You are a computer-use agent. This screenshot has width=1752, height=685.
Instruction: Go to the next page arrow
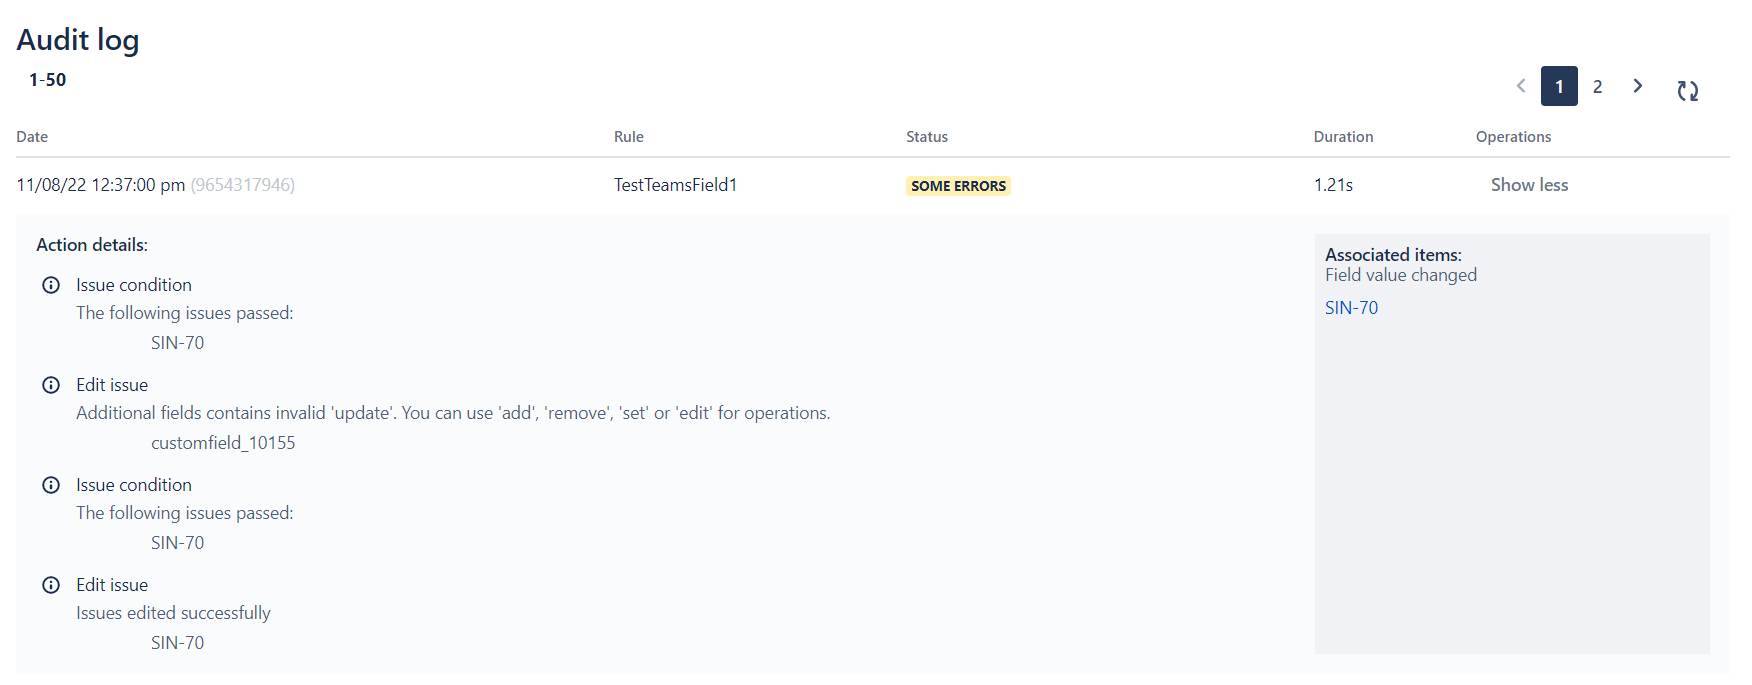(x=1637, y=86)
